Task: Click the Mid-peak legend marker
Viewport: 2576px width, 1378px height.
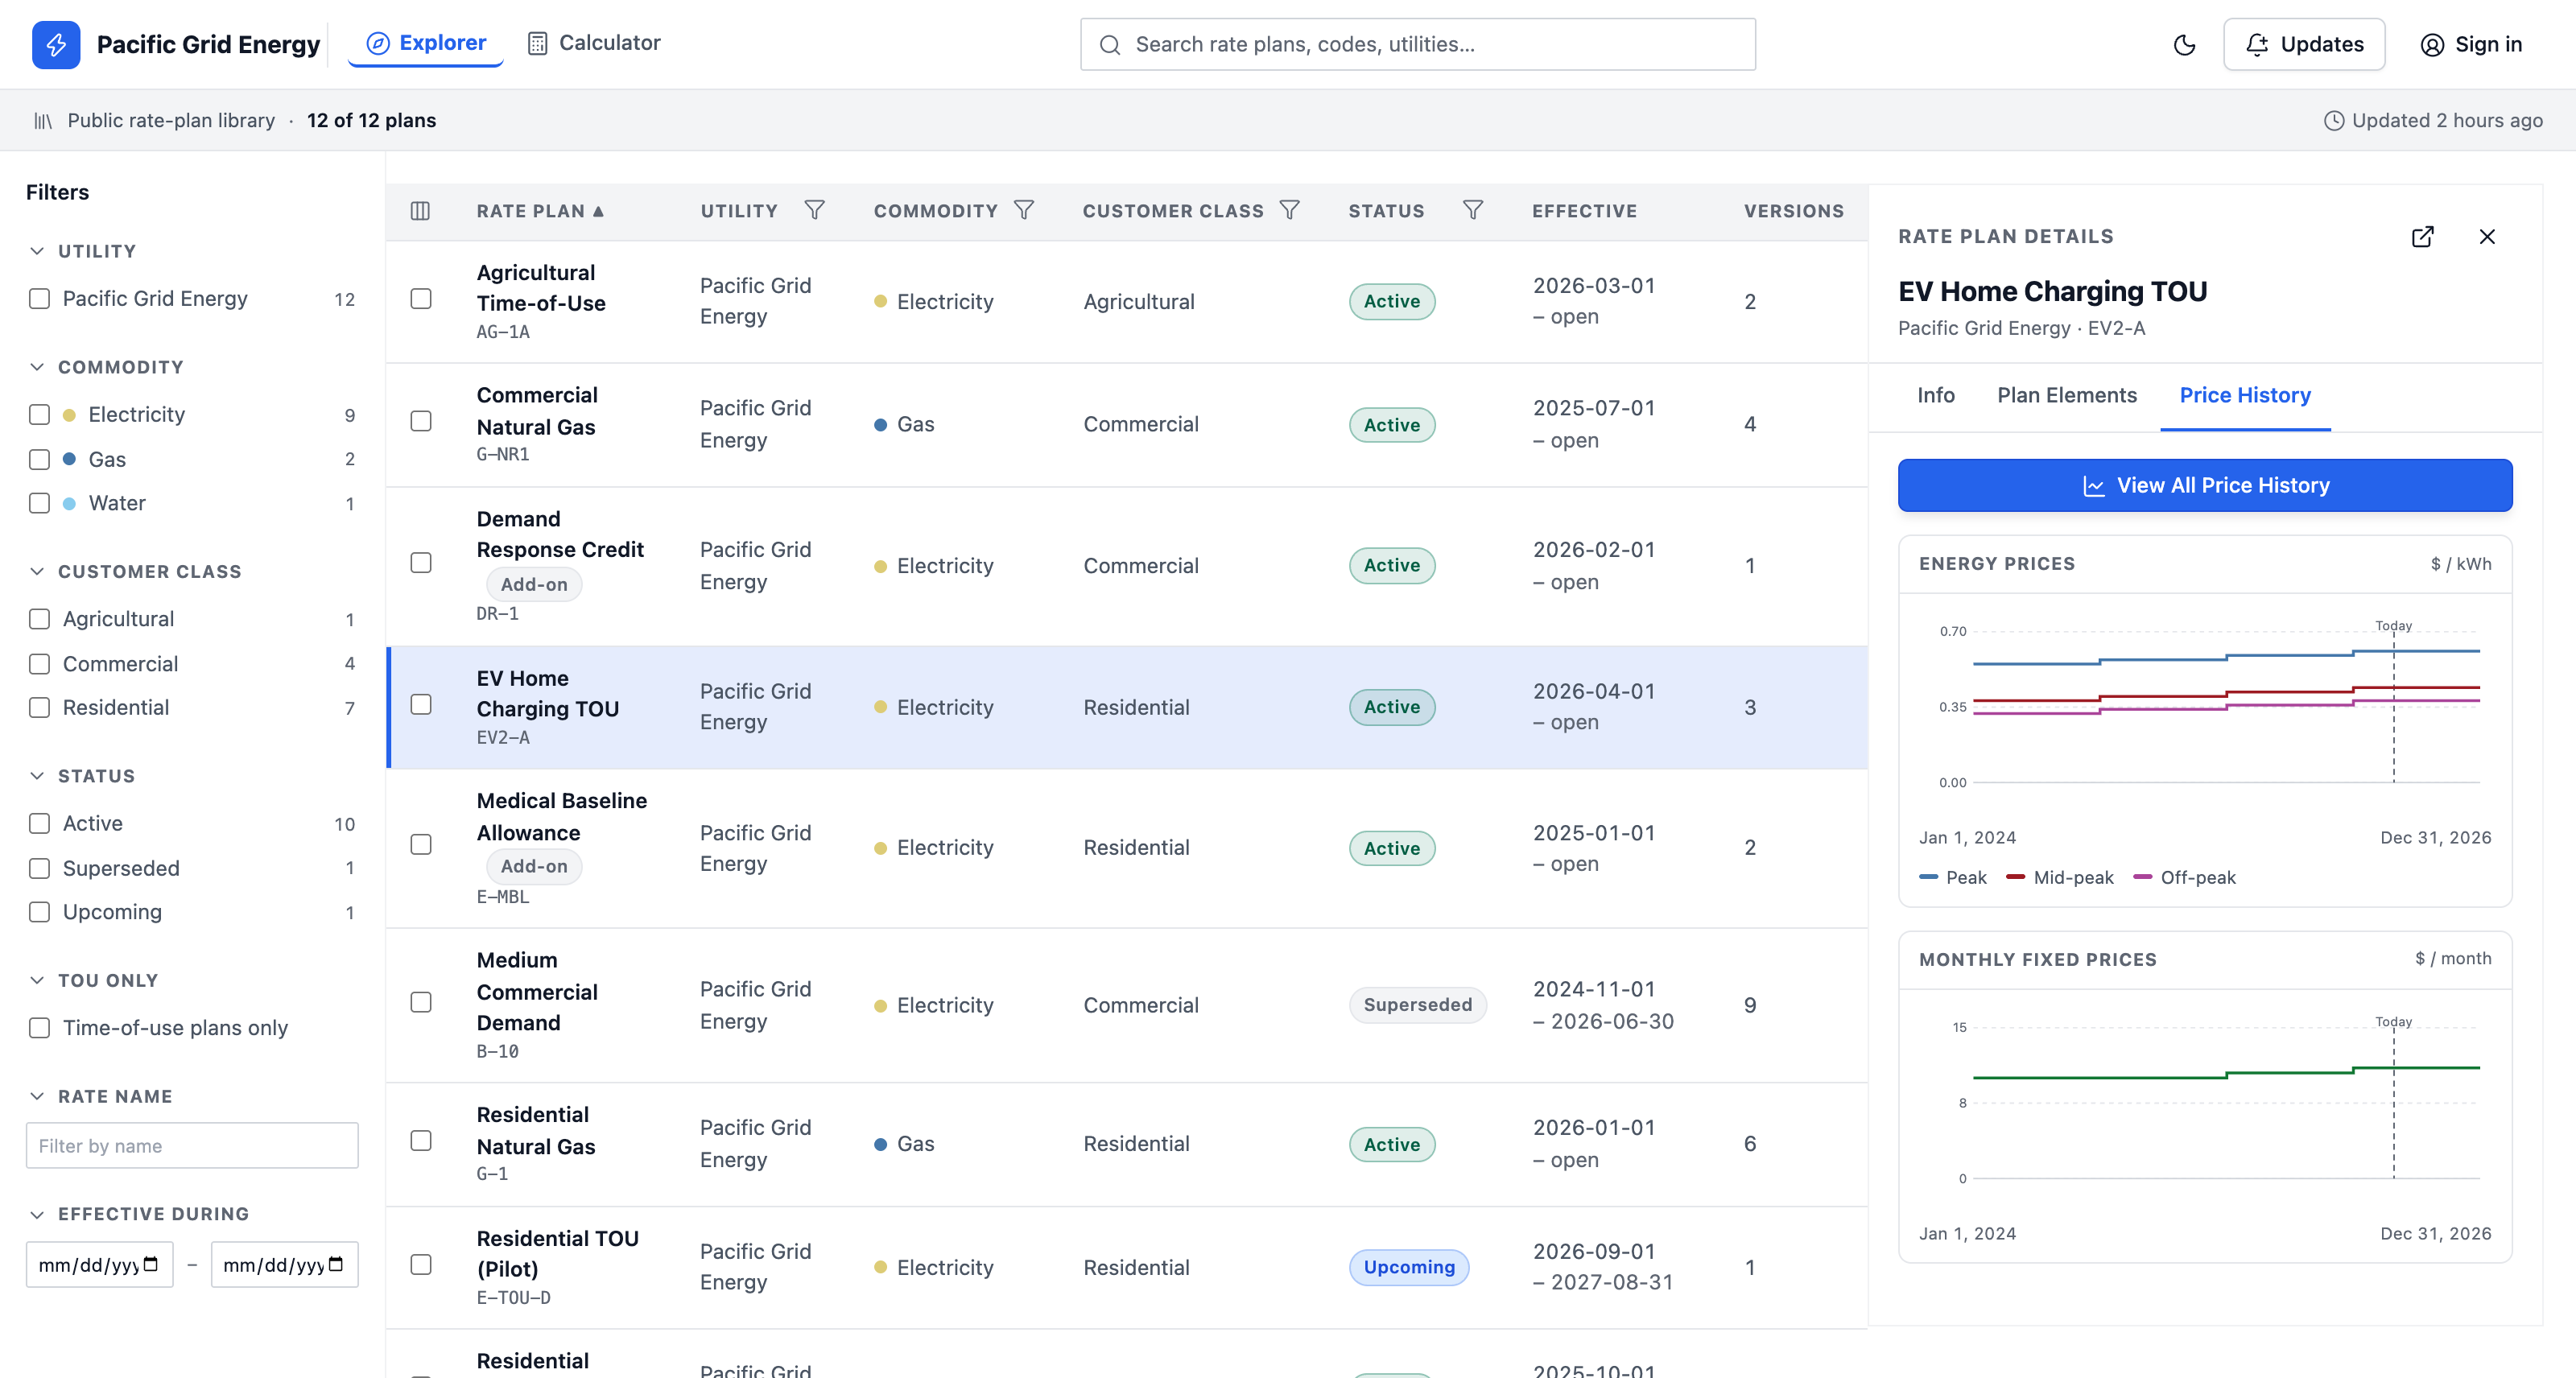Action: pos(2016,877)
